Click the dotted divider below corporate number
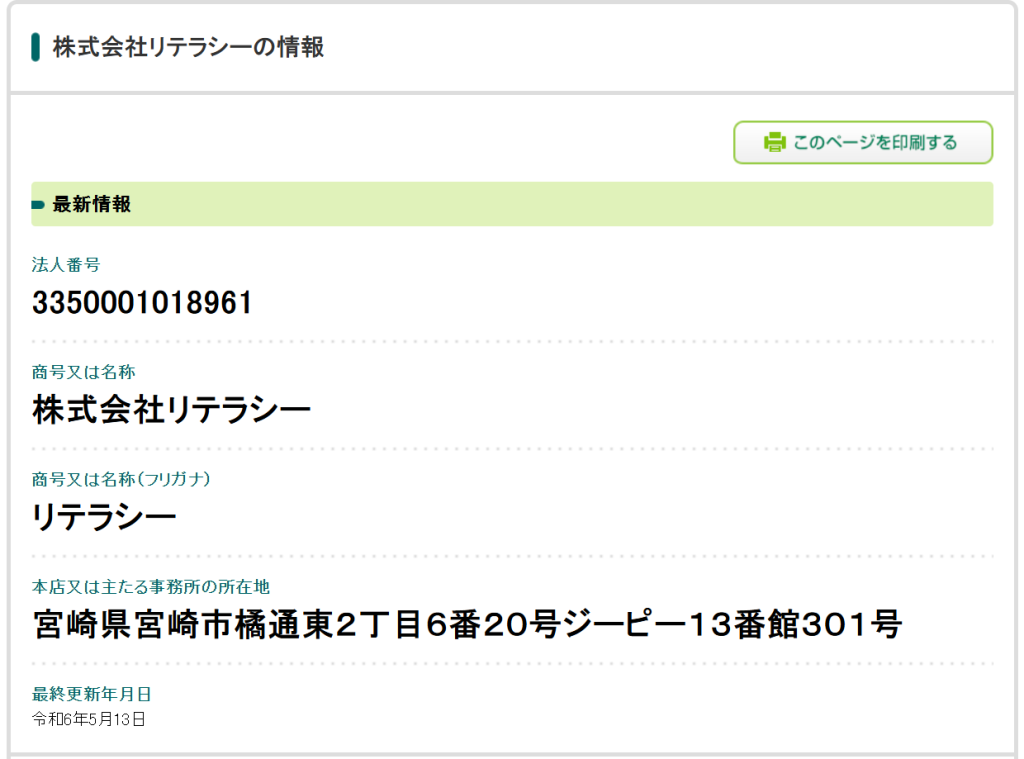1024x759 pixels. click(x=512, y=342)
